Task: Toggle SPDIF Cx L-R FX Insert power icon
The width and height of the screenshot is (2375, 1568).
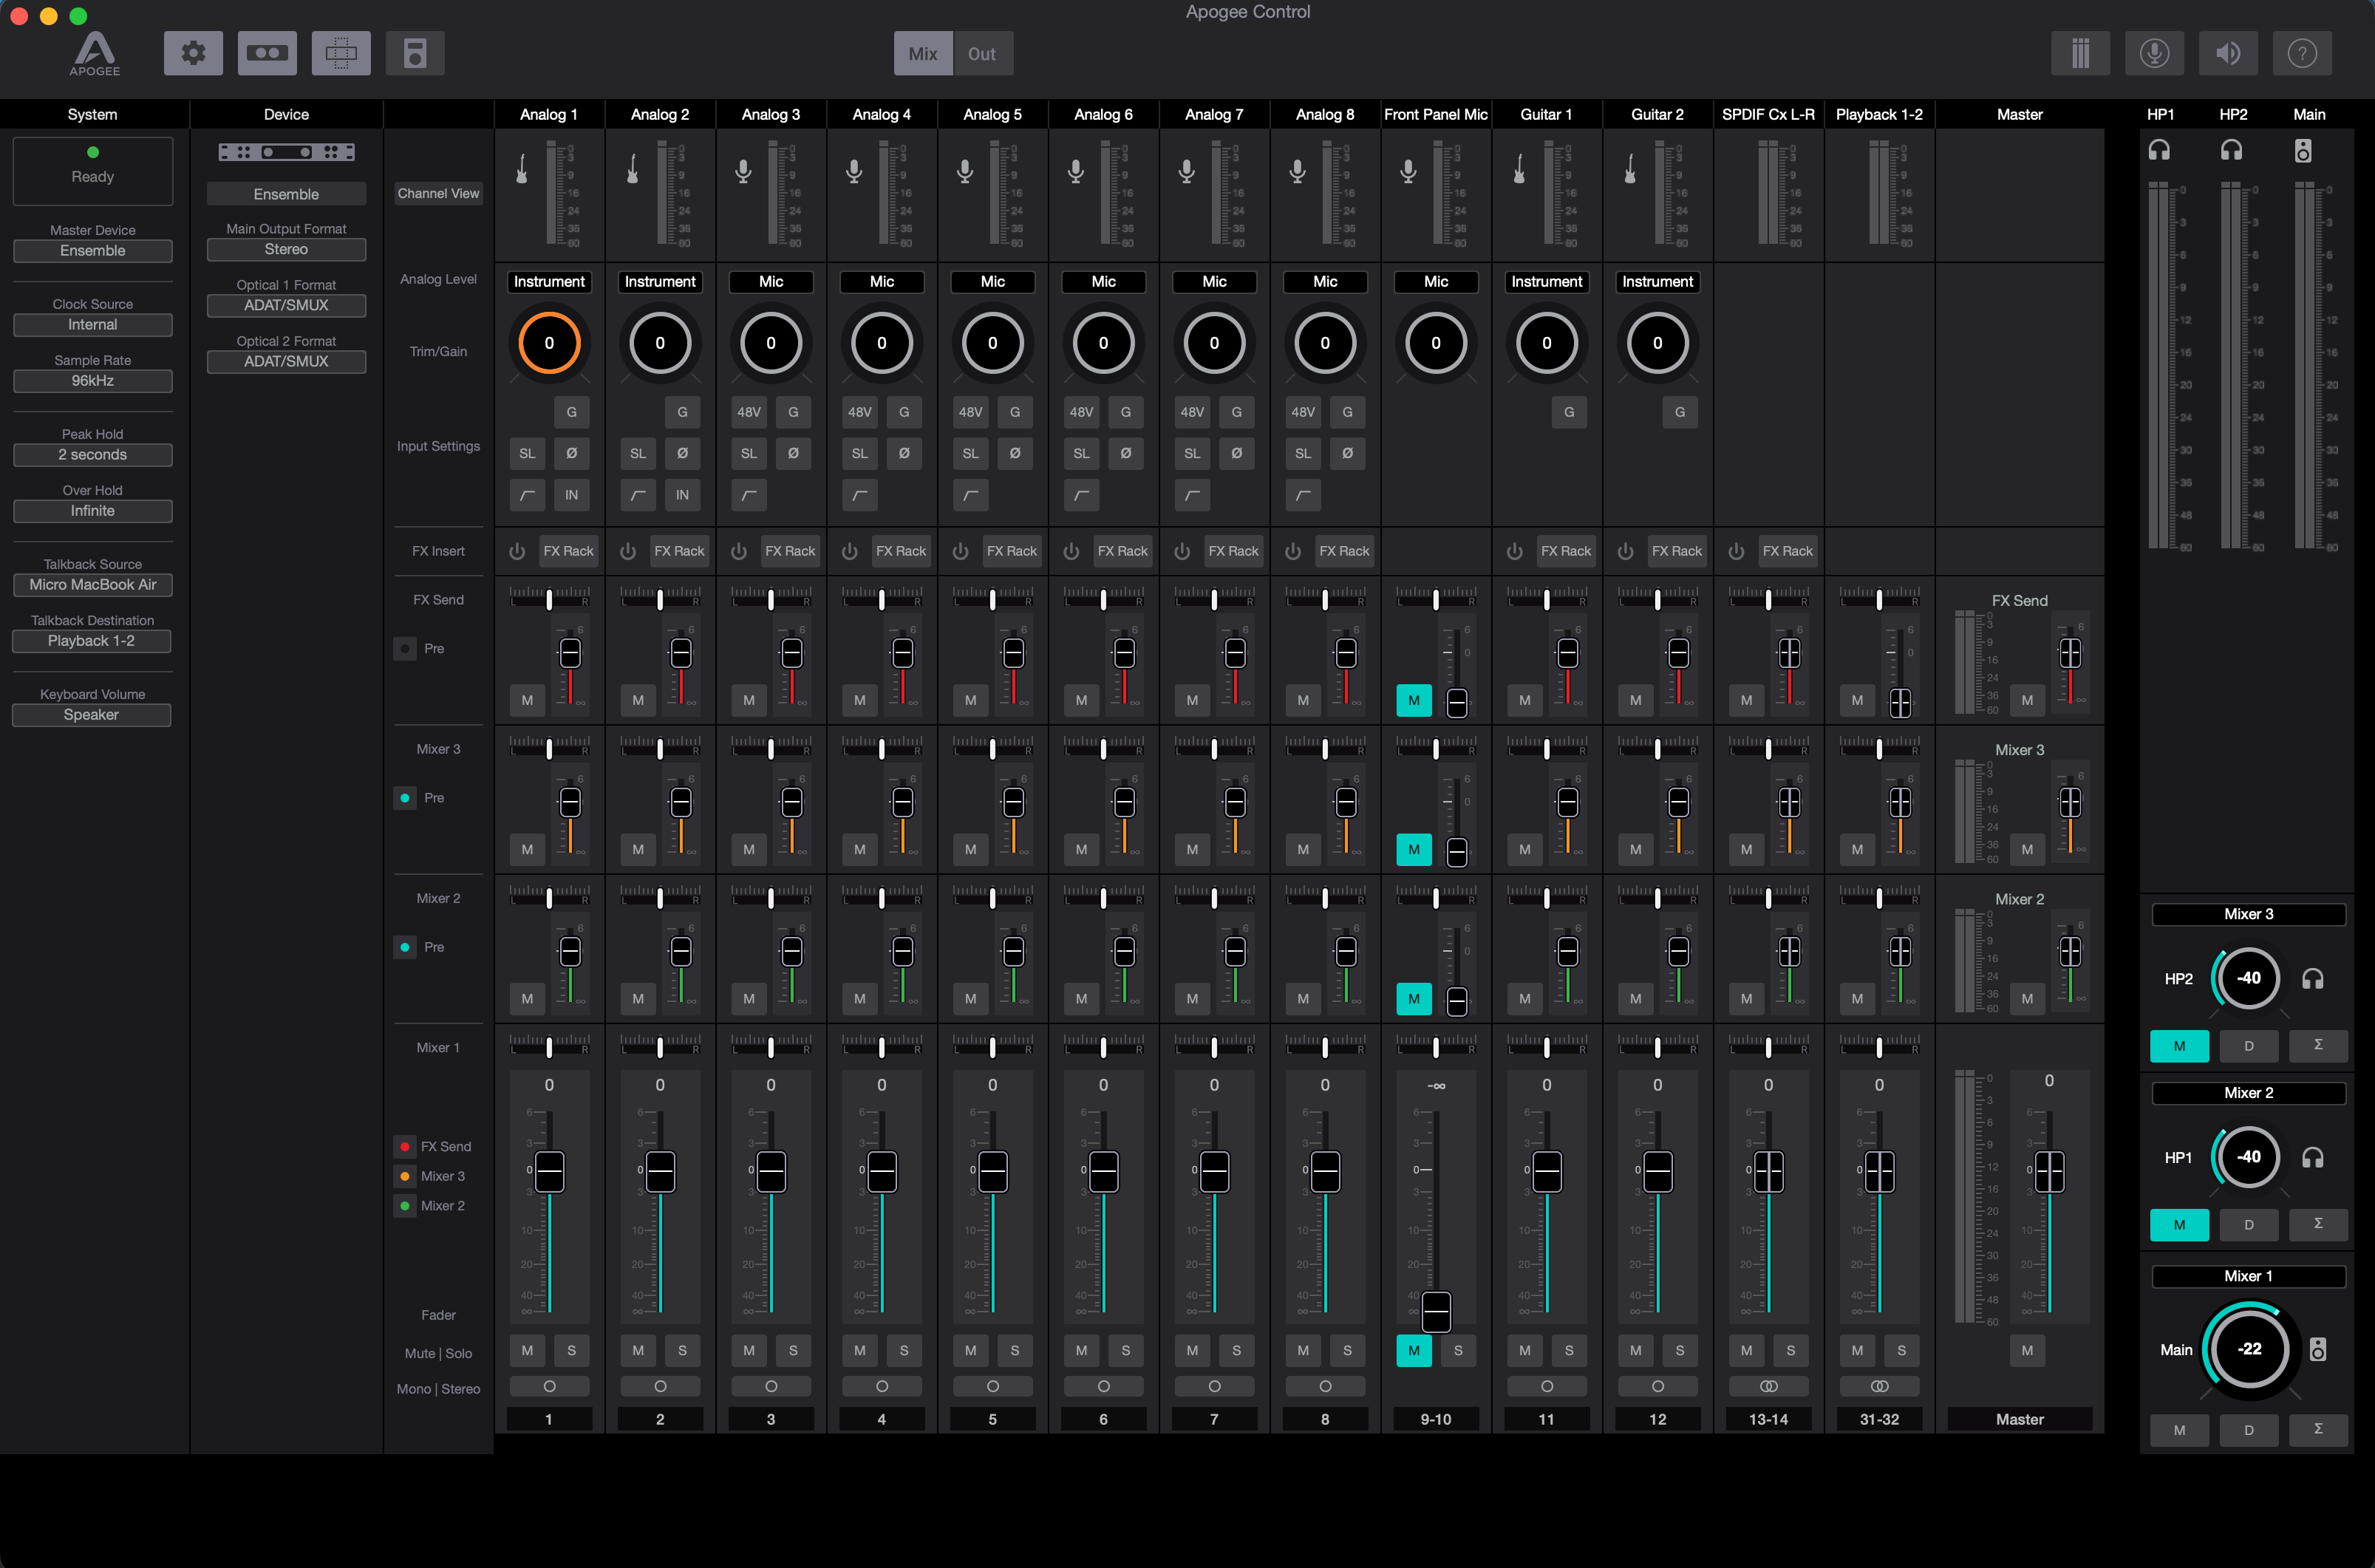Action: pyautogui.click(x=1736, y=551)
